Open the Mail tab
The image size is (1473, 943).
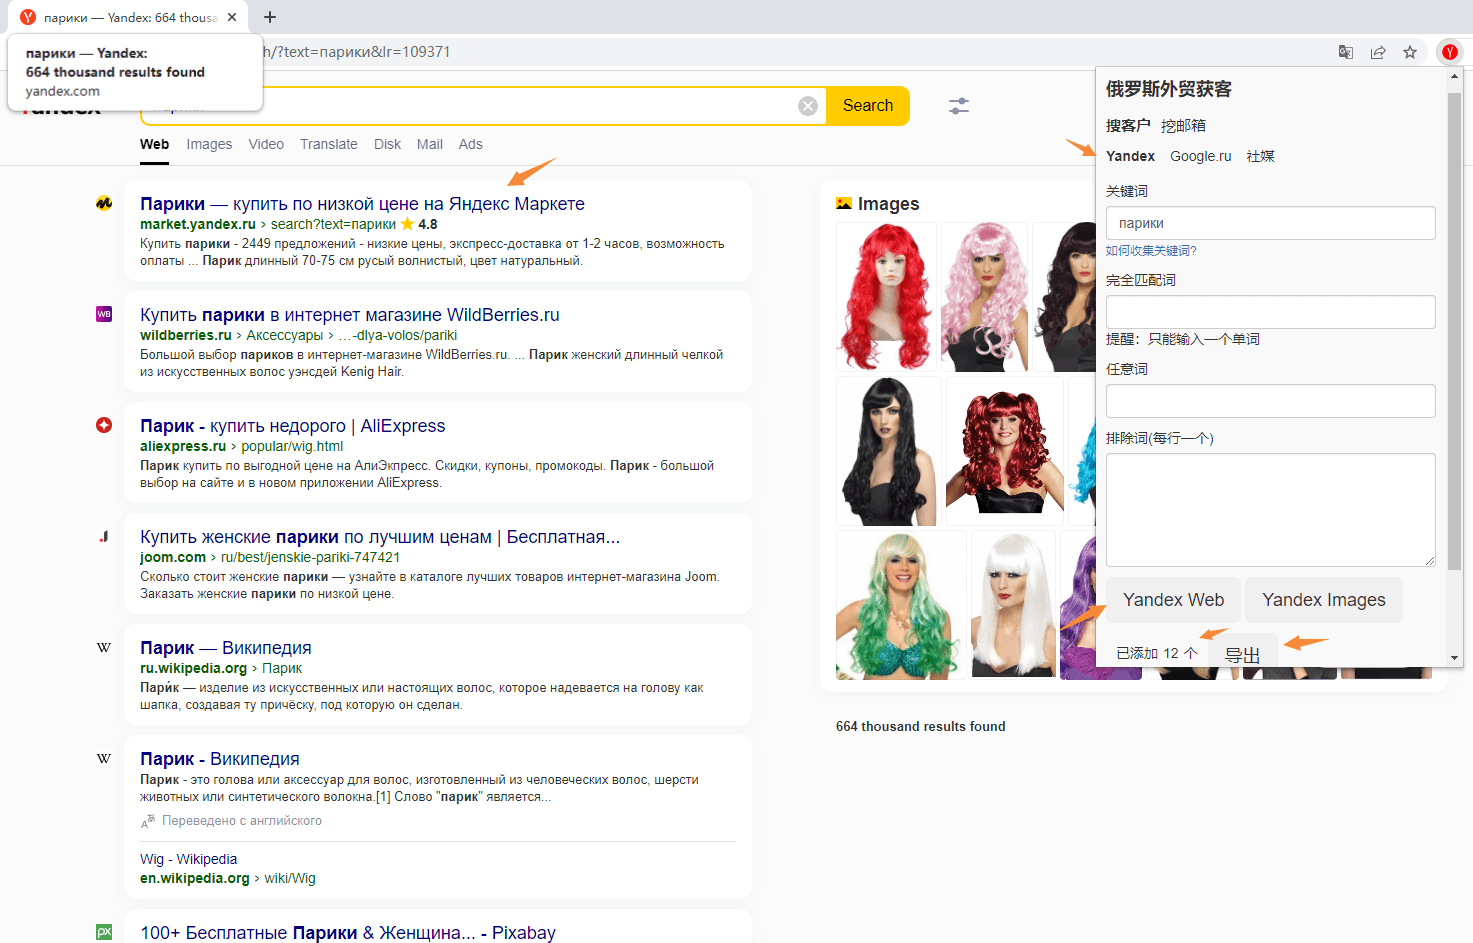click(x=430, y=144)
